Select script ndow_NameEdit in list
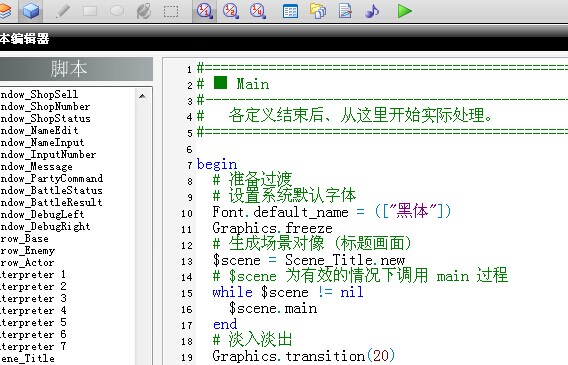The width and height of the screenshot is (568, 365). click(39, 130)
